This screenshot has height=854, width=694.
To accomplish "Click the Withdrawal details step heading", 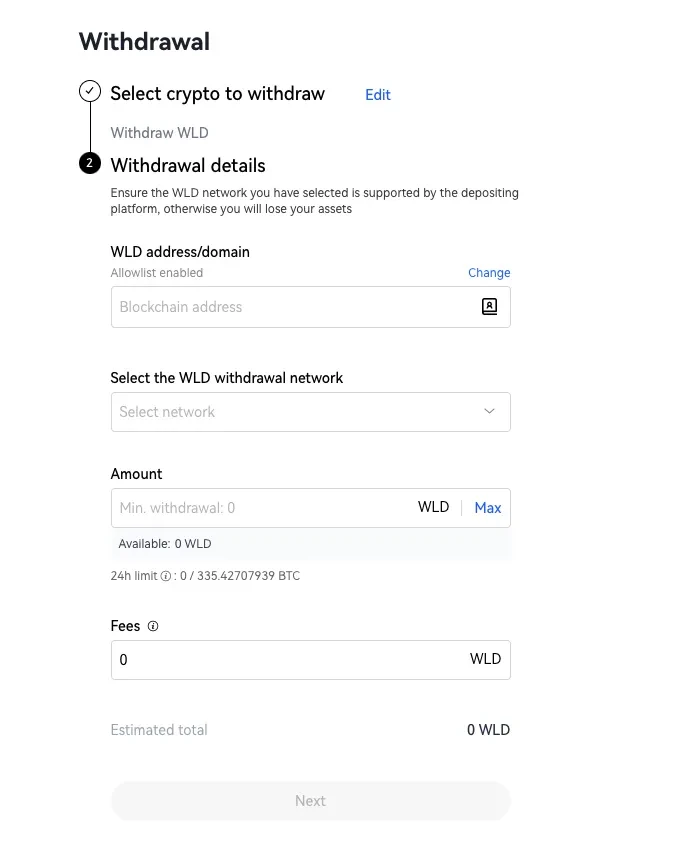I will [188, 166].
